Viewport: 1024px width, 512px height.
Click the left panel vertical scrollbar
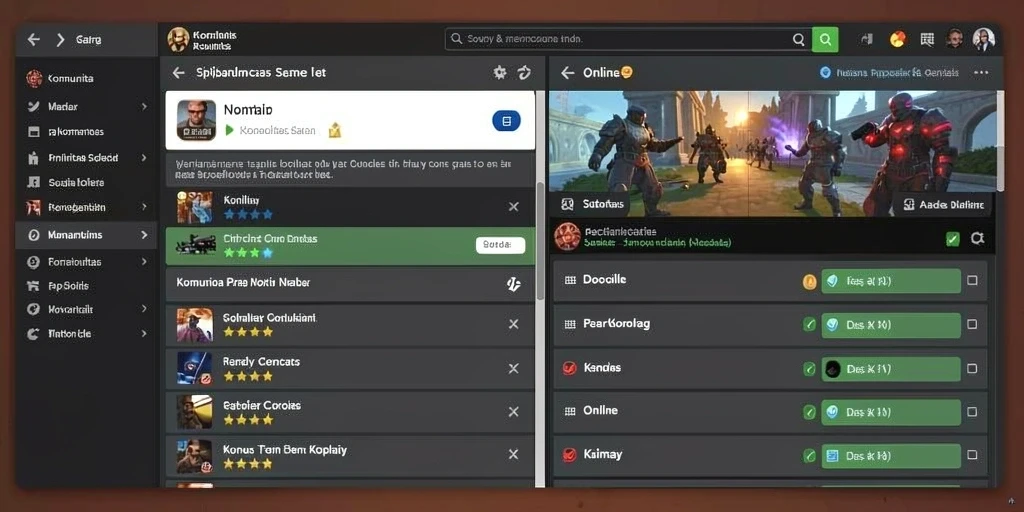pos(540,241)
